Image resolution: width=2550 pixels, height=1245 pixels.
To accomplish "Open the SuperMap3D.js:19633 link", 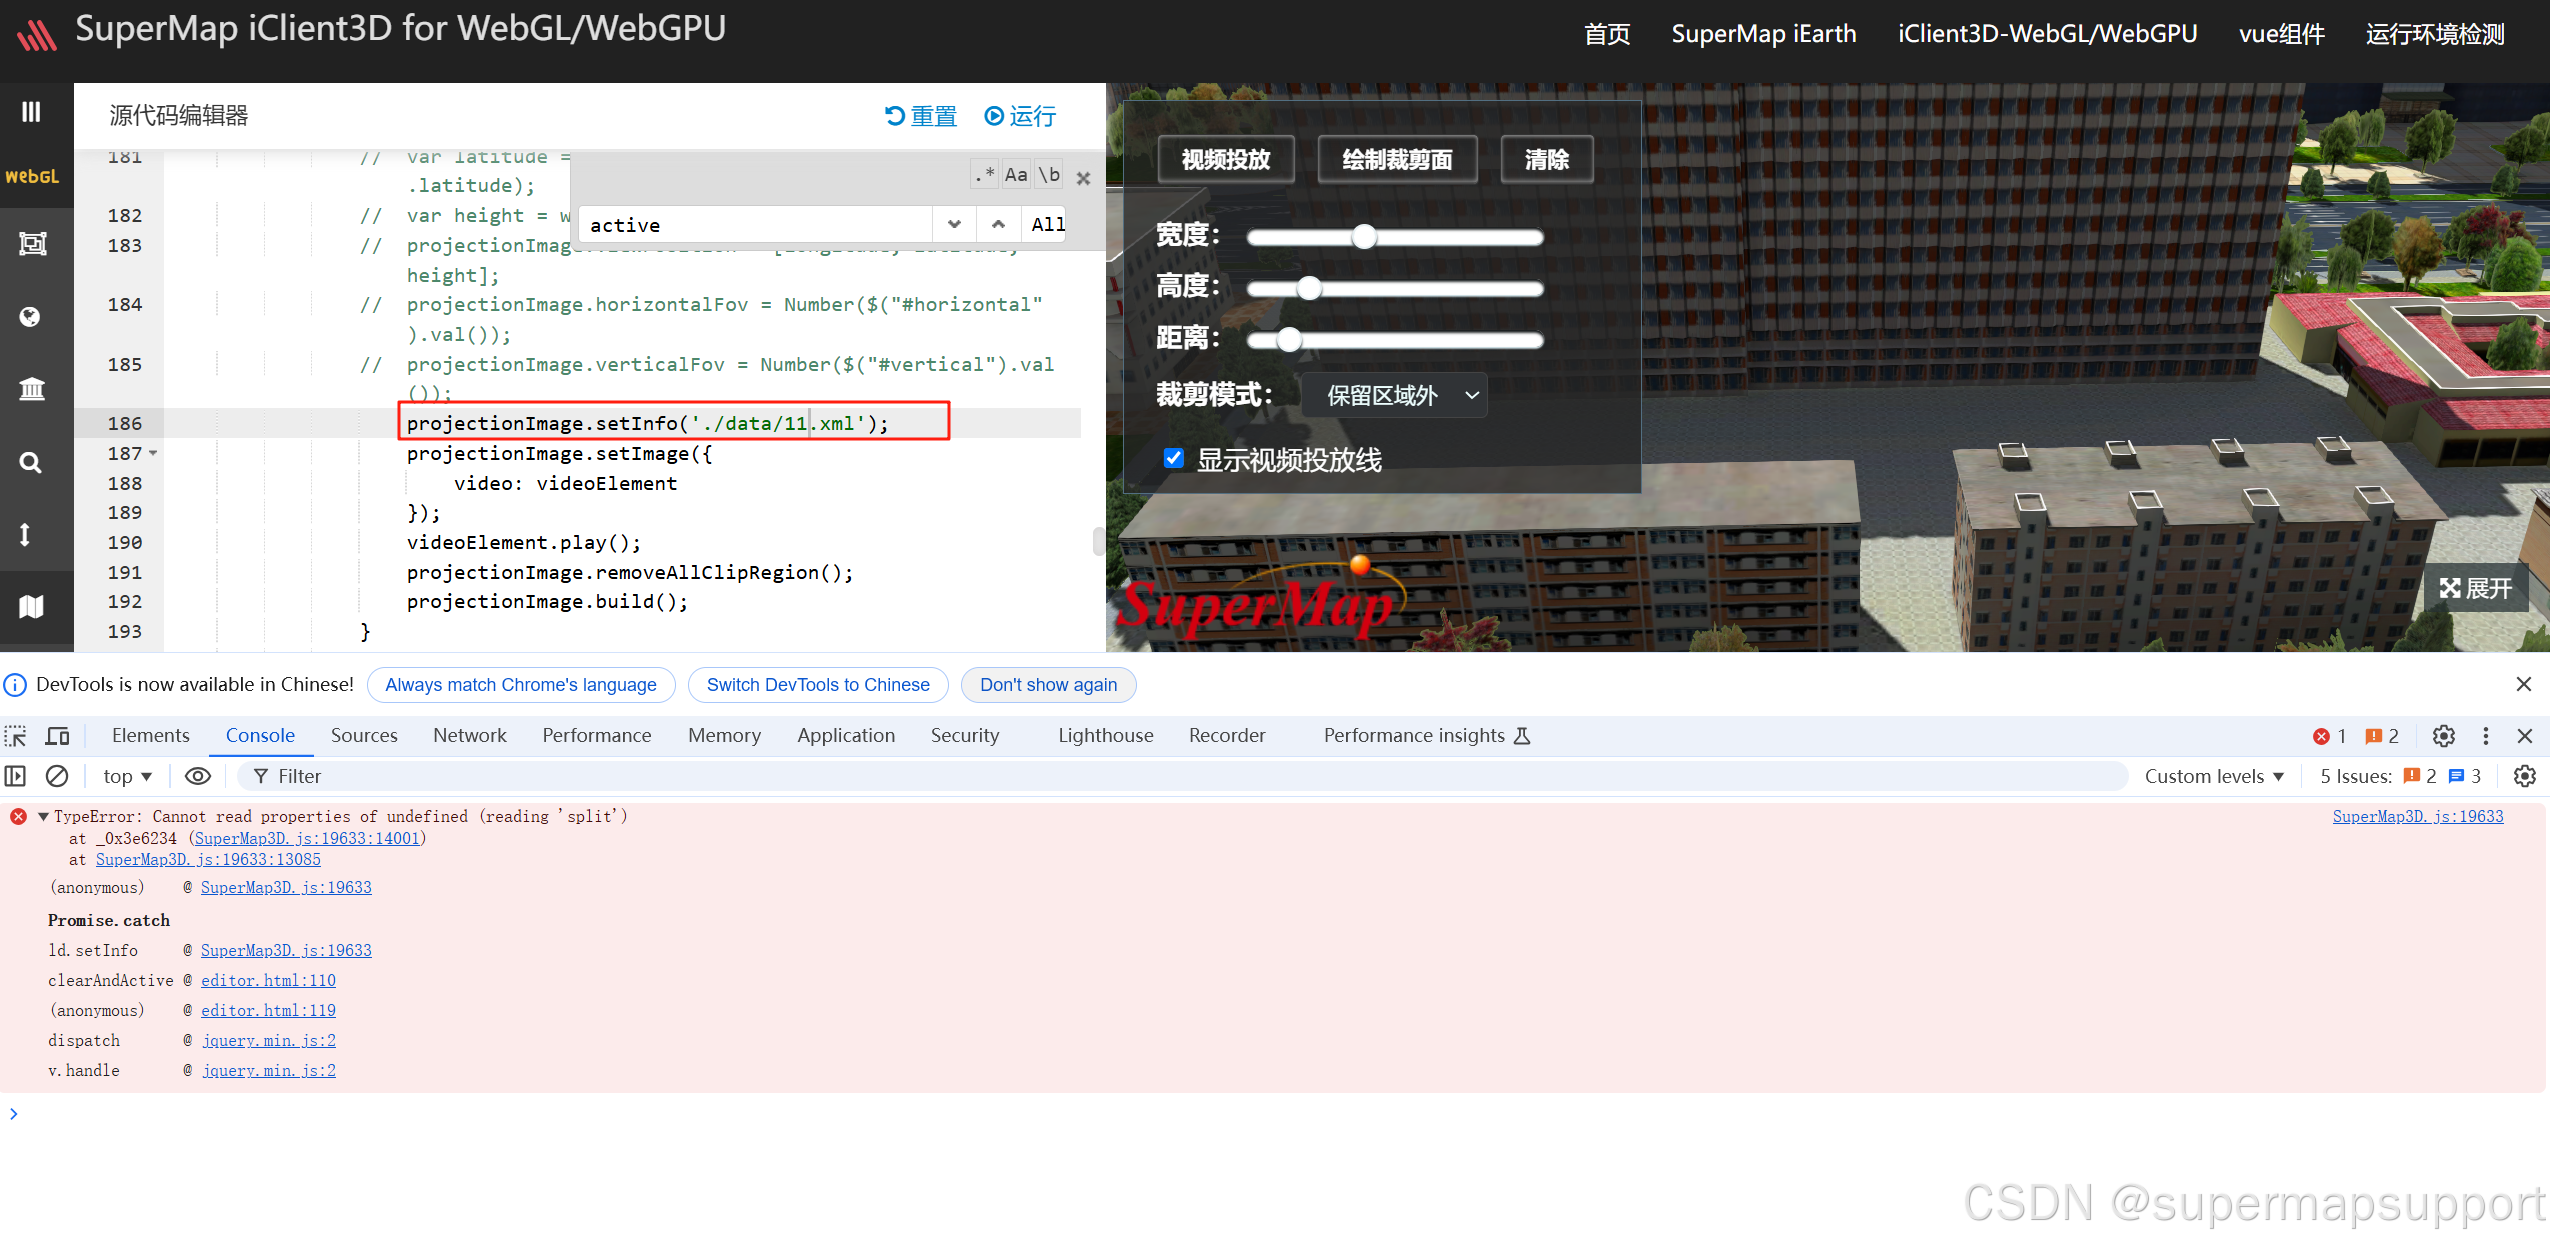I will click(x=2417, y=816).
